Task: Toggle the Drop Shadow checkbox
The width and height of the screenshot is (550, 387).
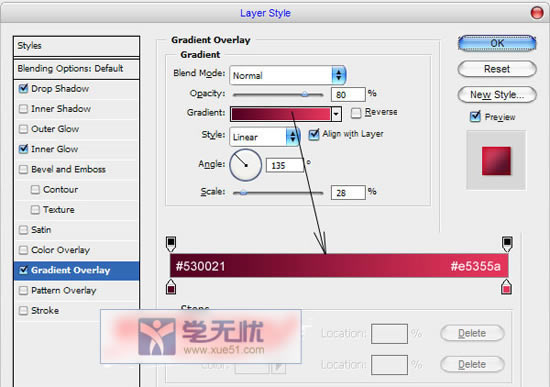Action: (x=24, y=88)
